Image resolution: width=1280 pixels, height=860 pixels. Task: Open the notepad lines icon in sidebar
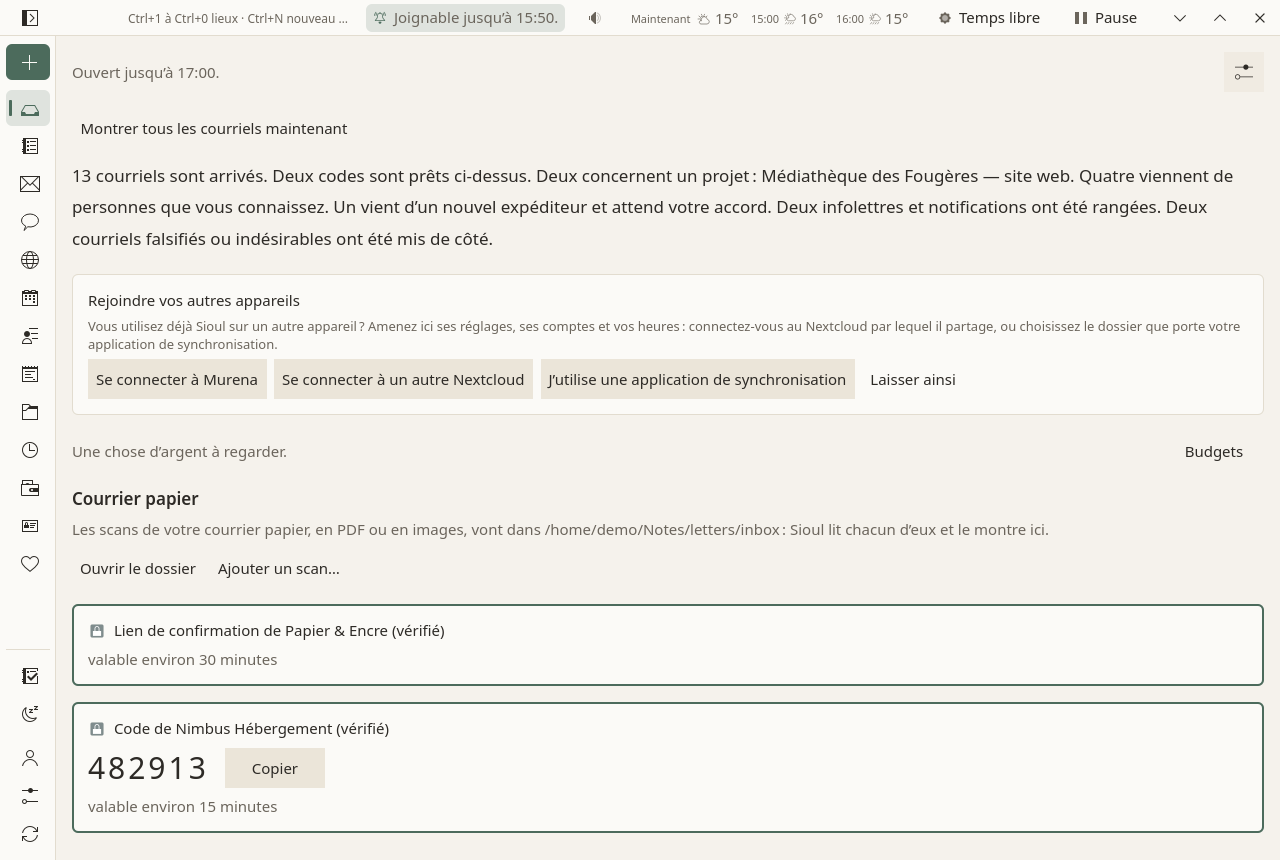(30, 374)
